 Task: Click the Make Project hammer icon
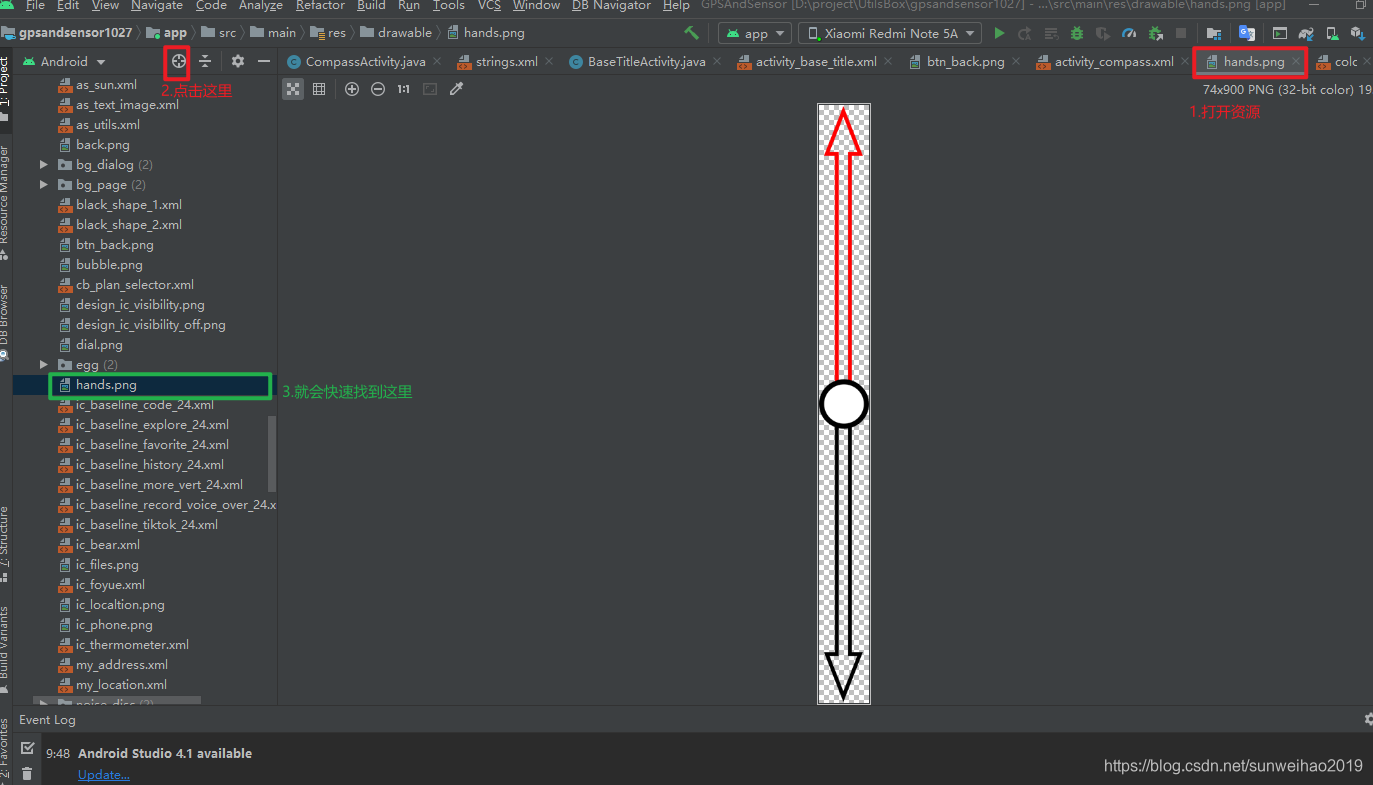[691, 33]
